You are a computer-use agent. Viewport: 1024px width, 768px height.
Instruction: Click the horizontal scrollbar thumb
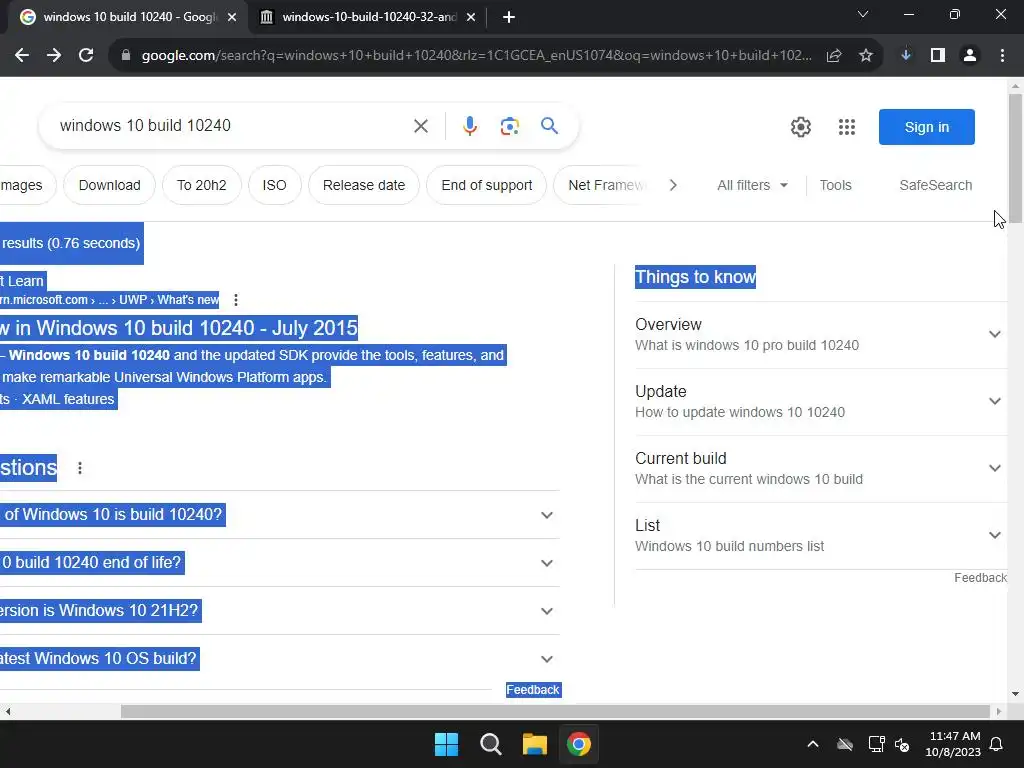pyautogui.click(x=555, y=711)
